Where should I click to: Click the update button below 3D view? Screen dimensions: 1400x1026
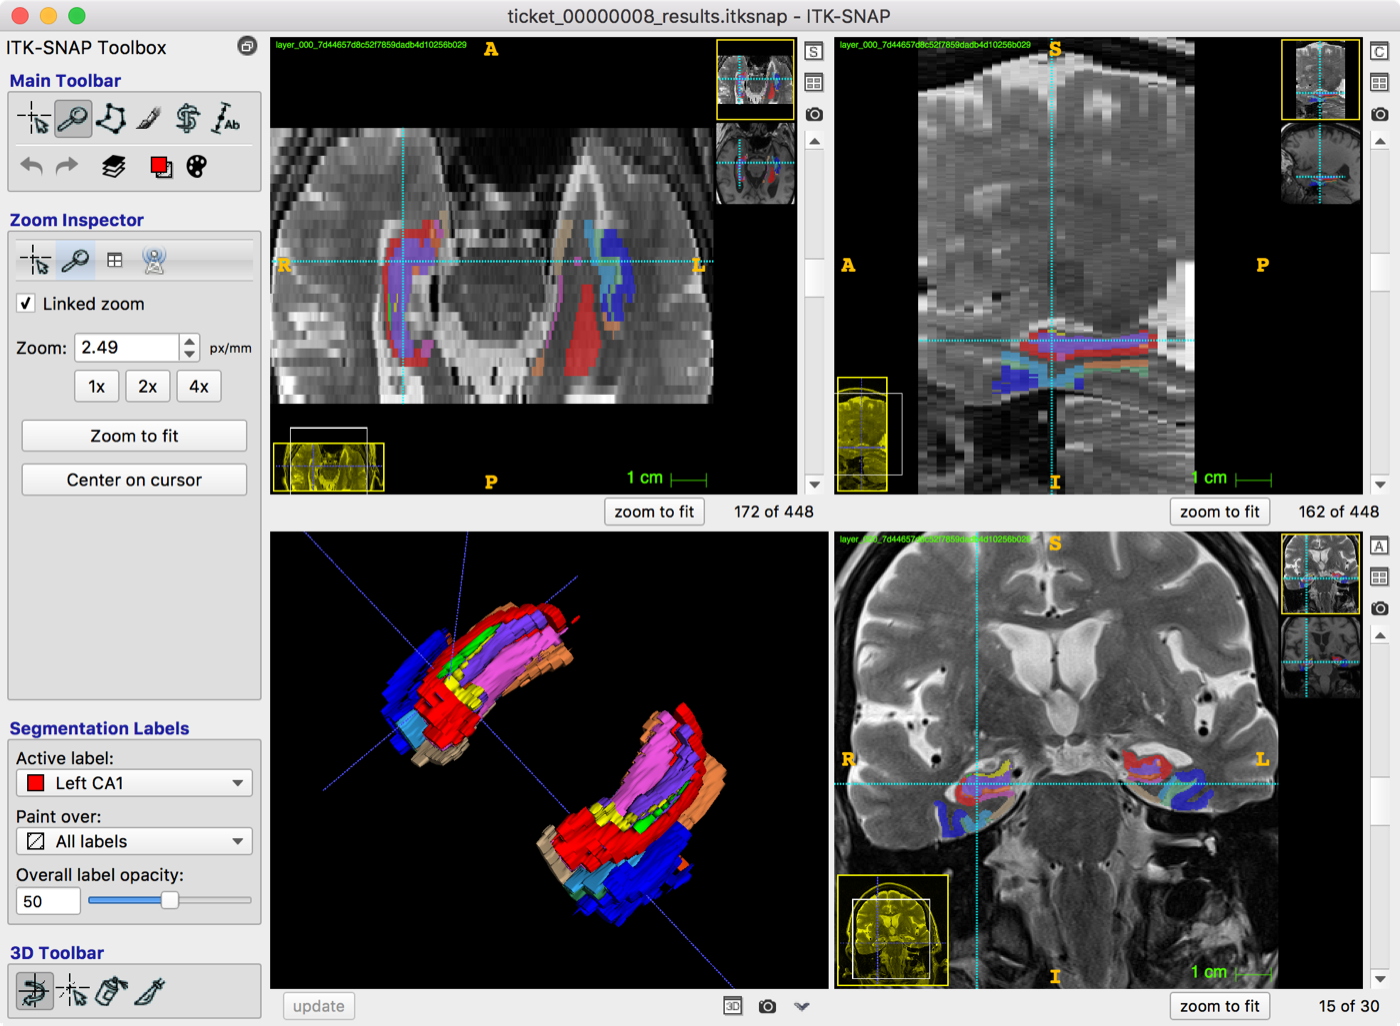(x=319, y=1006)
